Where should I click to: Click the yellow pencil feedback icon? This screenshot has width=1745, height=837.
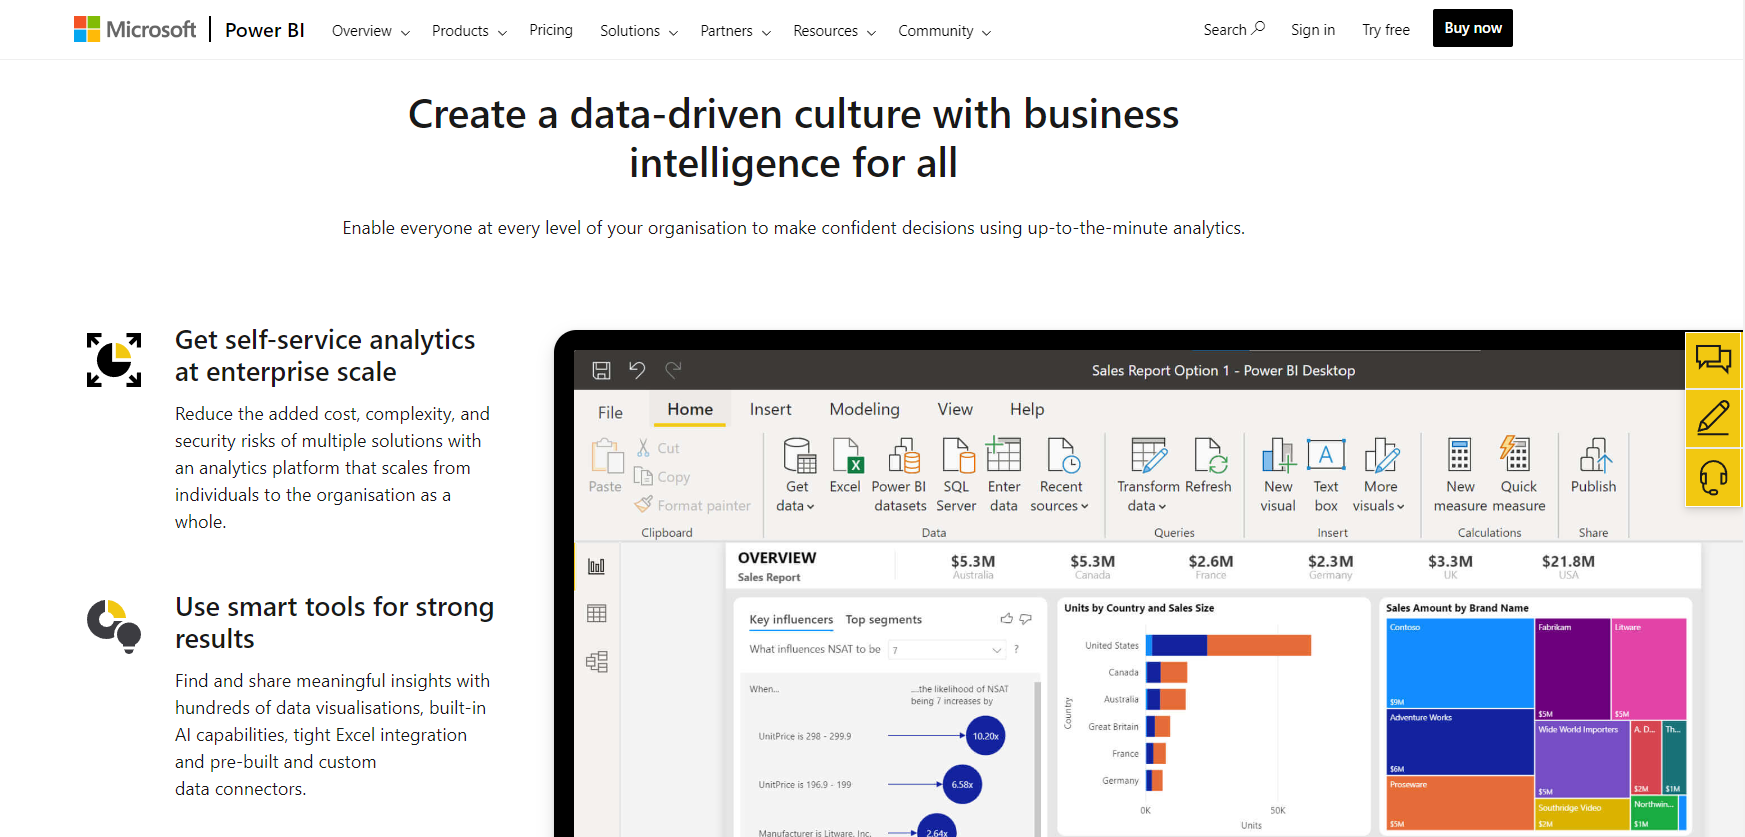pos(1713,418)
